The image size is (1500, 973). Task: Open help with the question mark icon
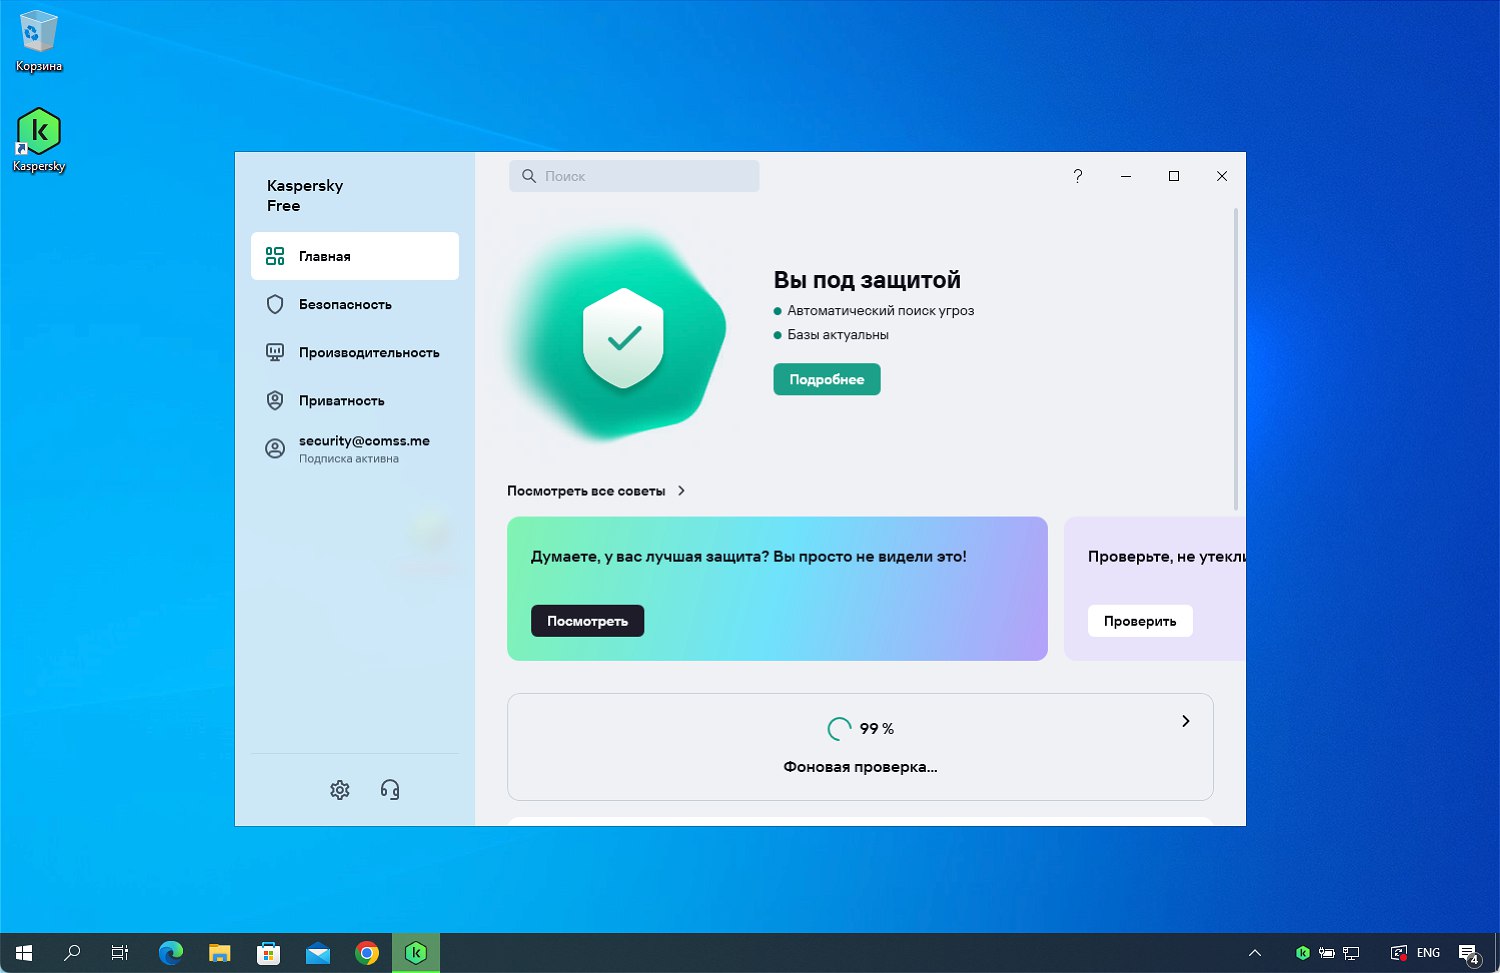(x=1077, y=176)
